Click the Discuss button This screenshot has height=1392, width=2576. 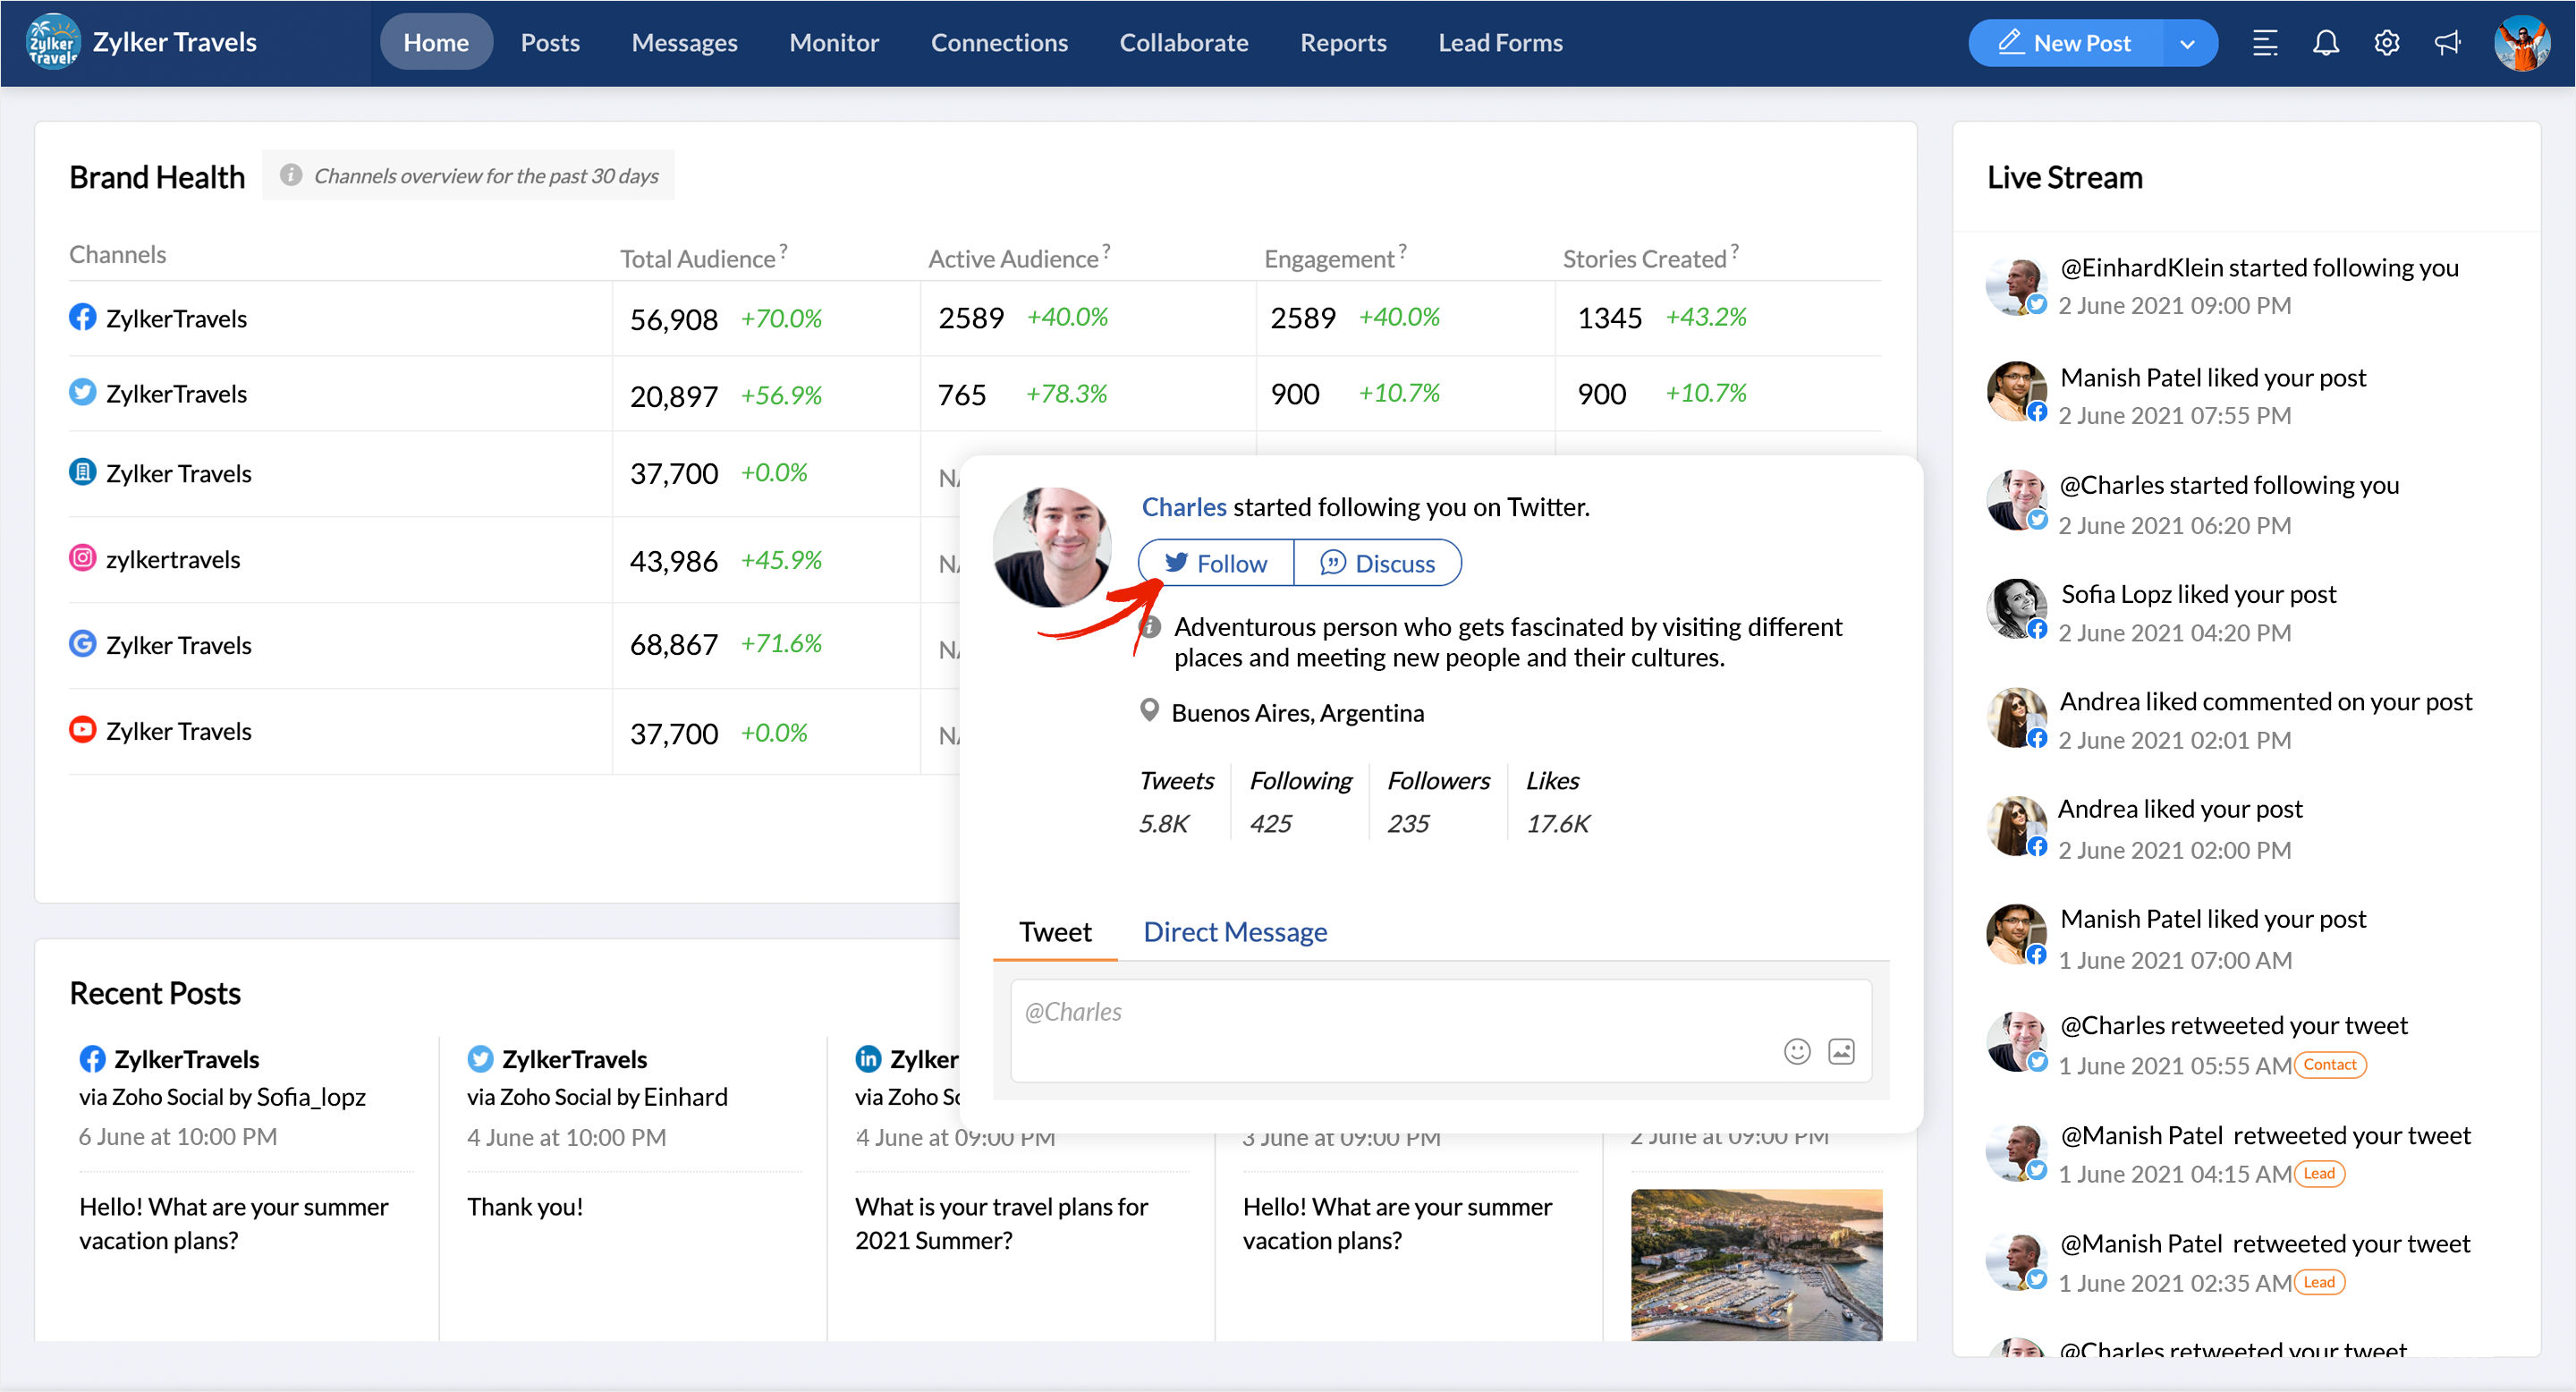point(1377,563)
